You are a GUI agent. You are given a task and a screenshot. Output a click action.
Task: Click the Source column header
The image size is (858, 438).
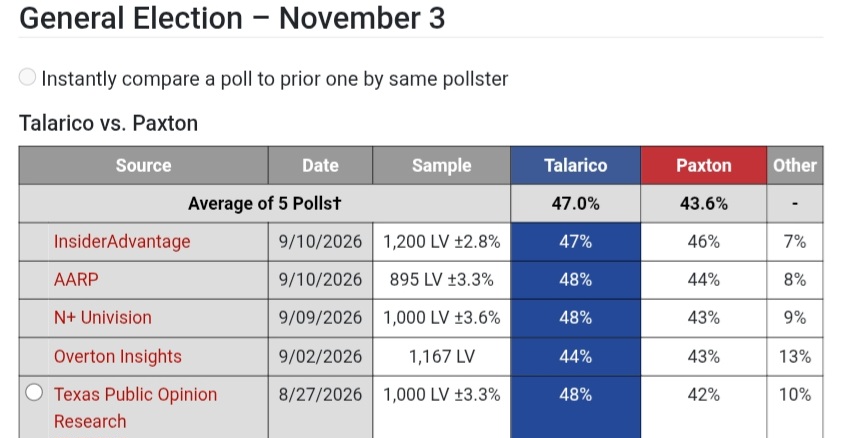pyautogui.click(x=143, y=165)
